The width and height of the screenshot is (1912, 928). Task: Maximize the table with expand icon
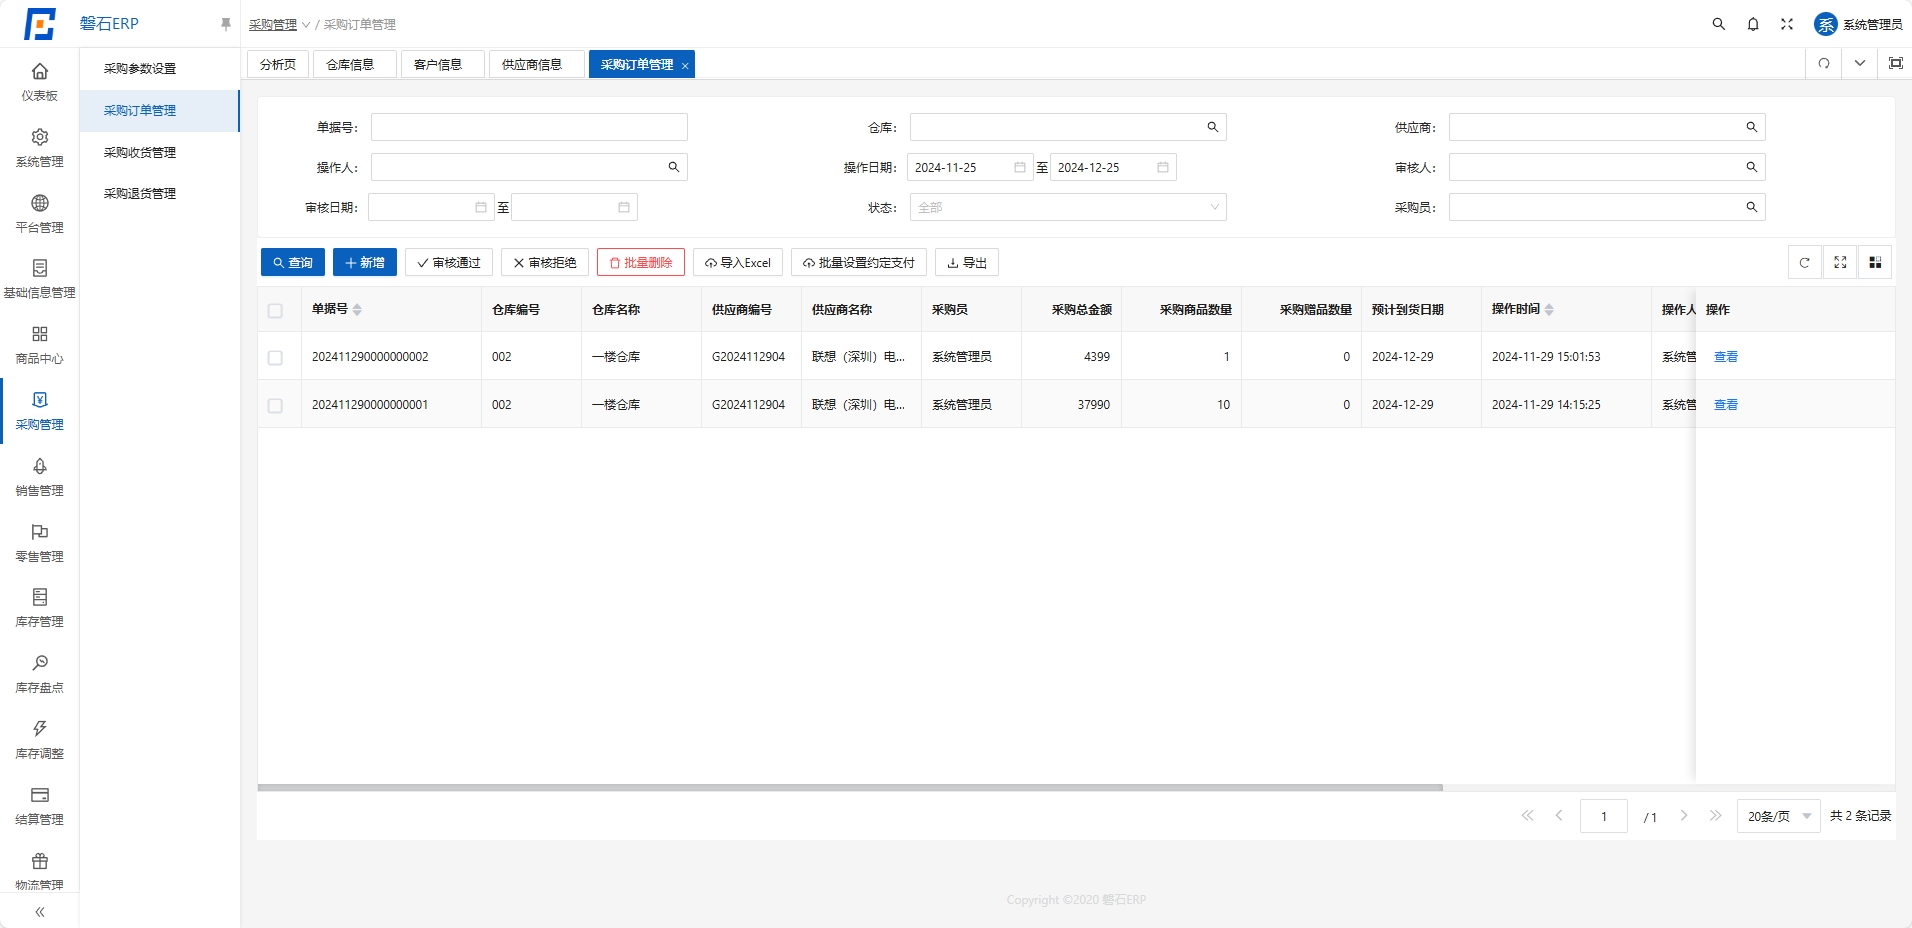click(1840, 263)
